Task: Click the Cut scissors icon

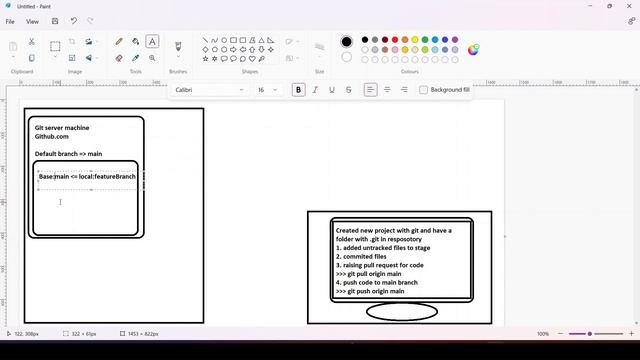Action: coord(31,42)
